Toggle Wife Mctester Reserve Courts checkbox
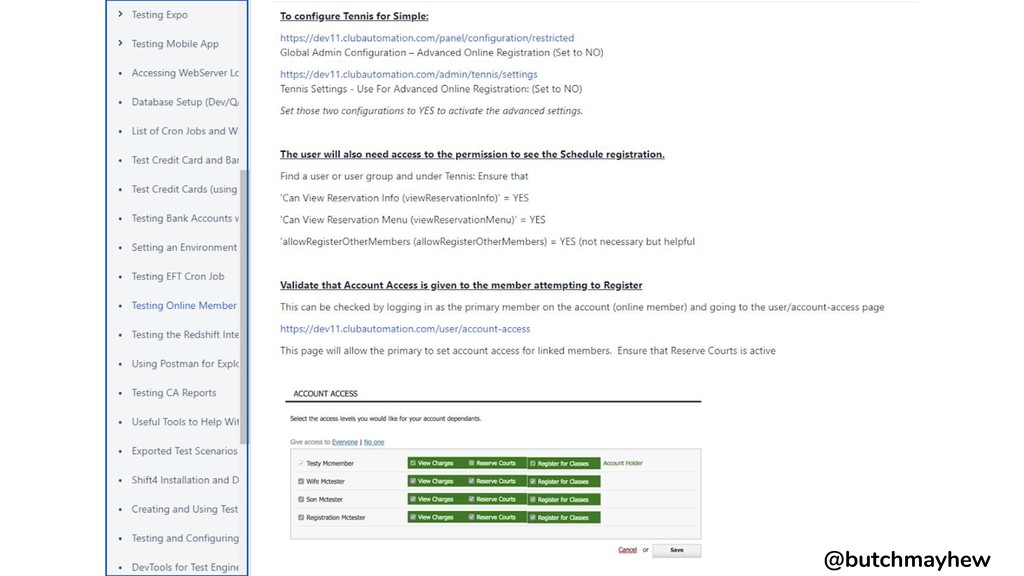The width and height of the screenshot is (1024, 576). click(x=471, y=481)
